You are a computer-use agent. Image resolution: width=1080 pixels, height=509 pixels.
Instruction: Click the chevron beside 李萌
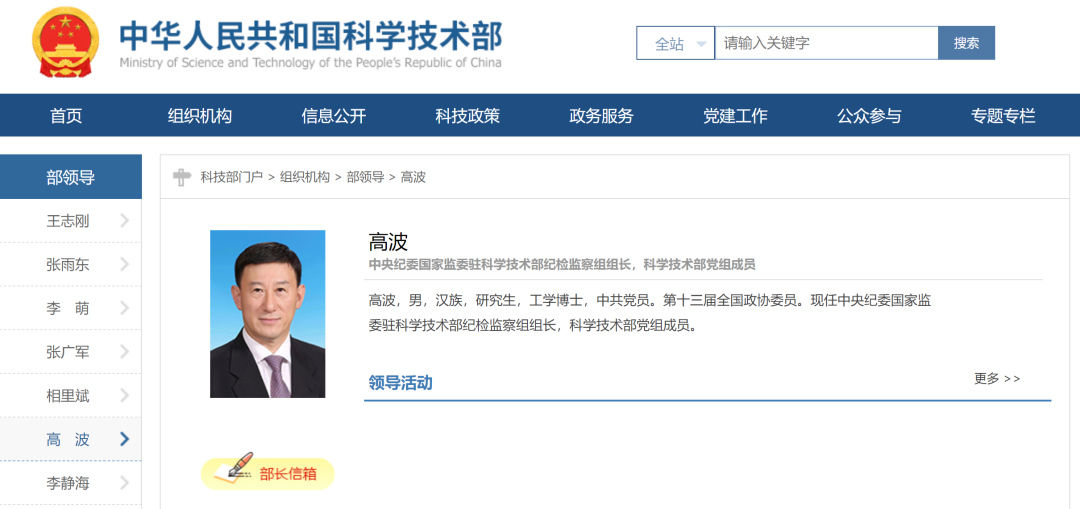(x=125, y=308)
